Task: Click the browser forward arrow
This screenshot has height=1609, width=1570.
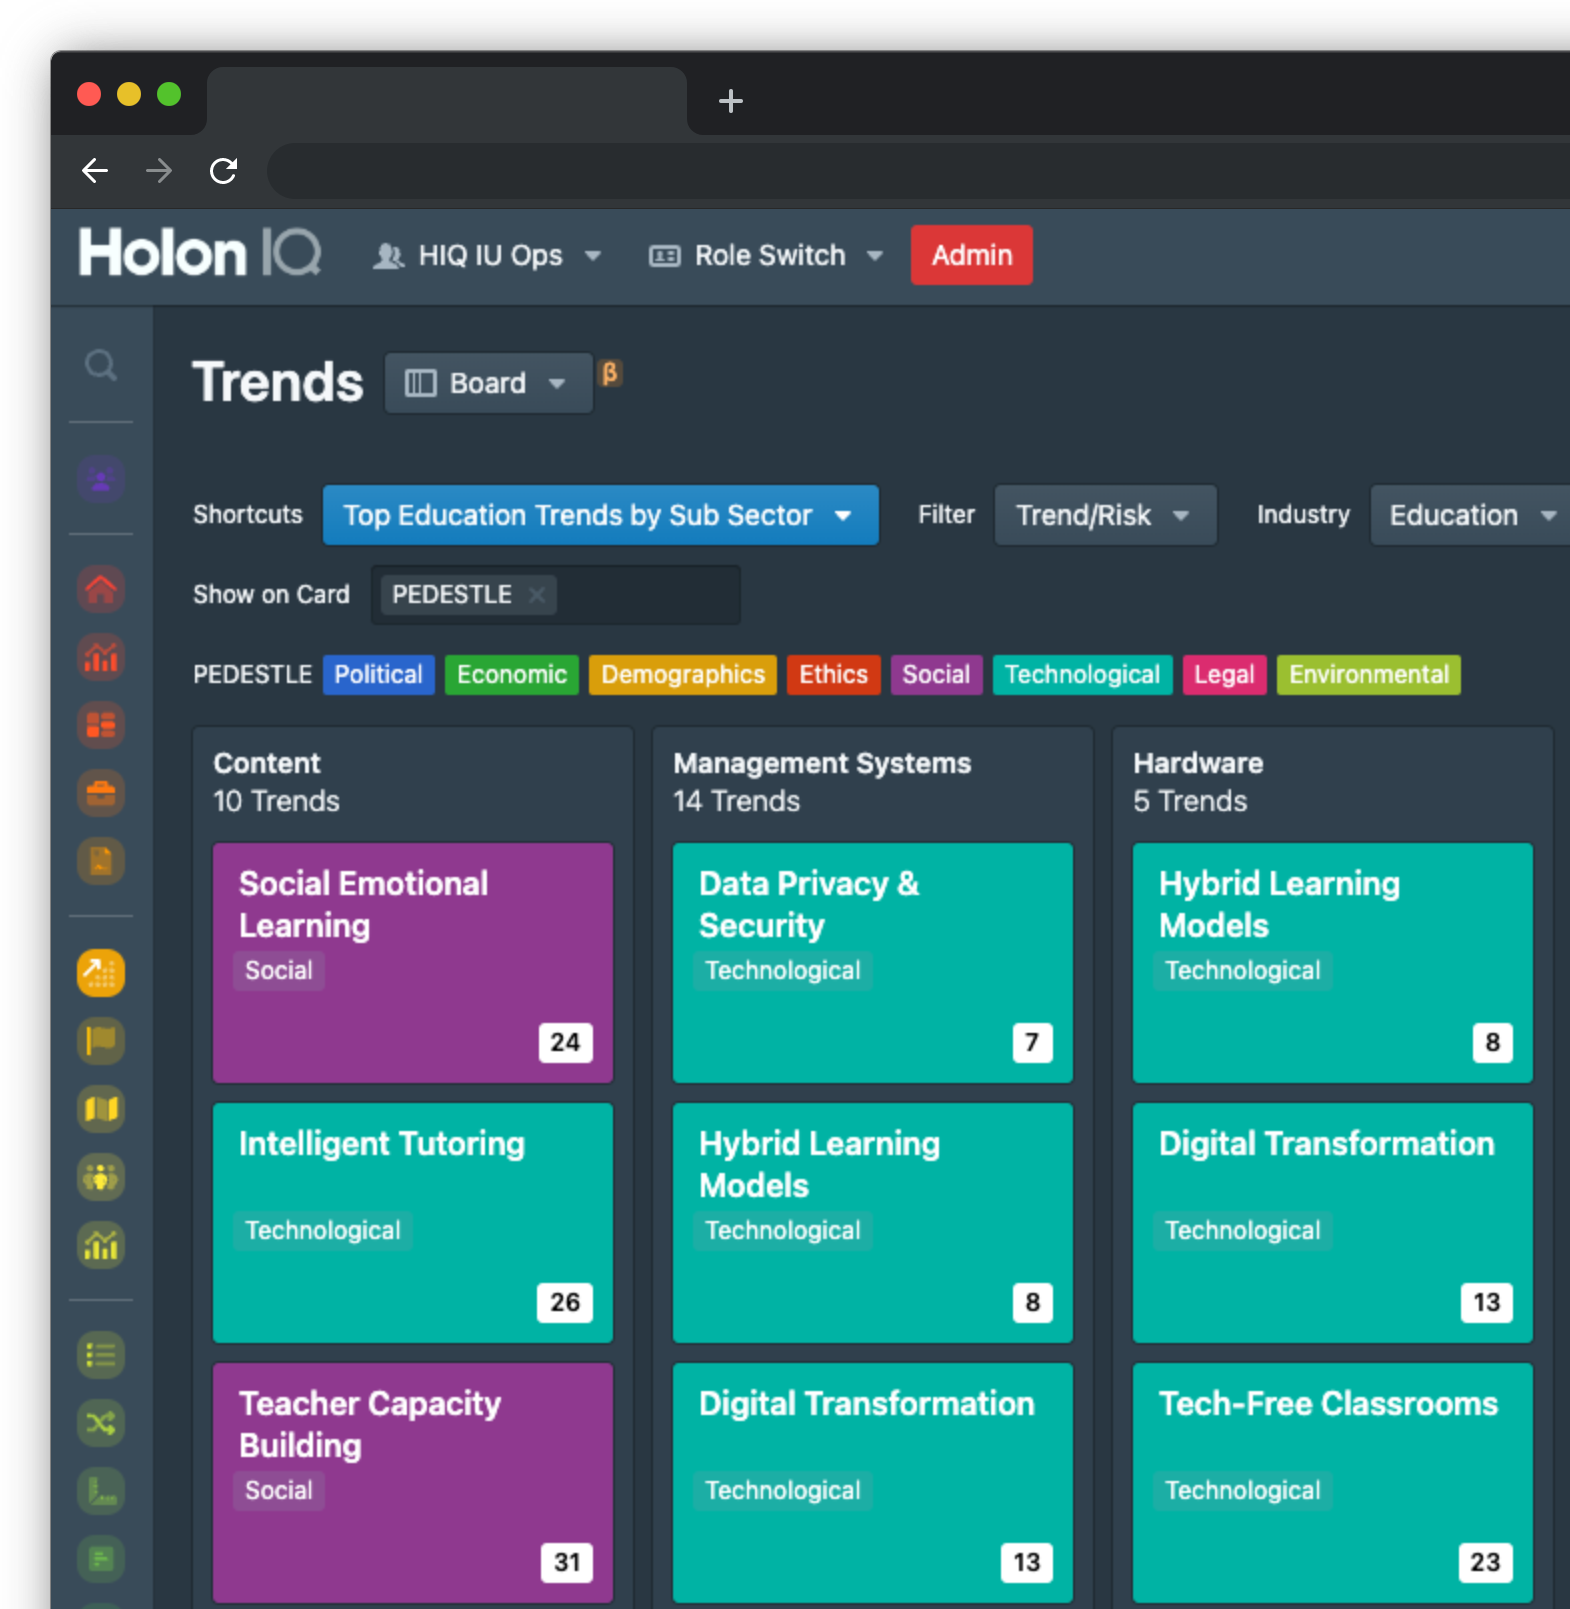Action: pos(159,171)
